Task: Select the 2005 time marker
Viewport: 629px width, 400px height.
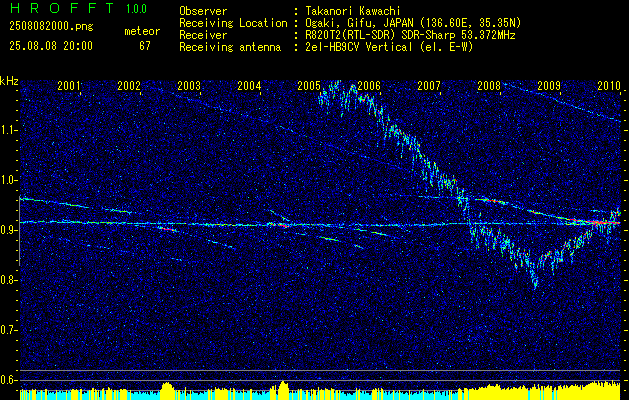Action: point(309,85)
